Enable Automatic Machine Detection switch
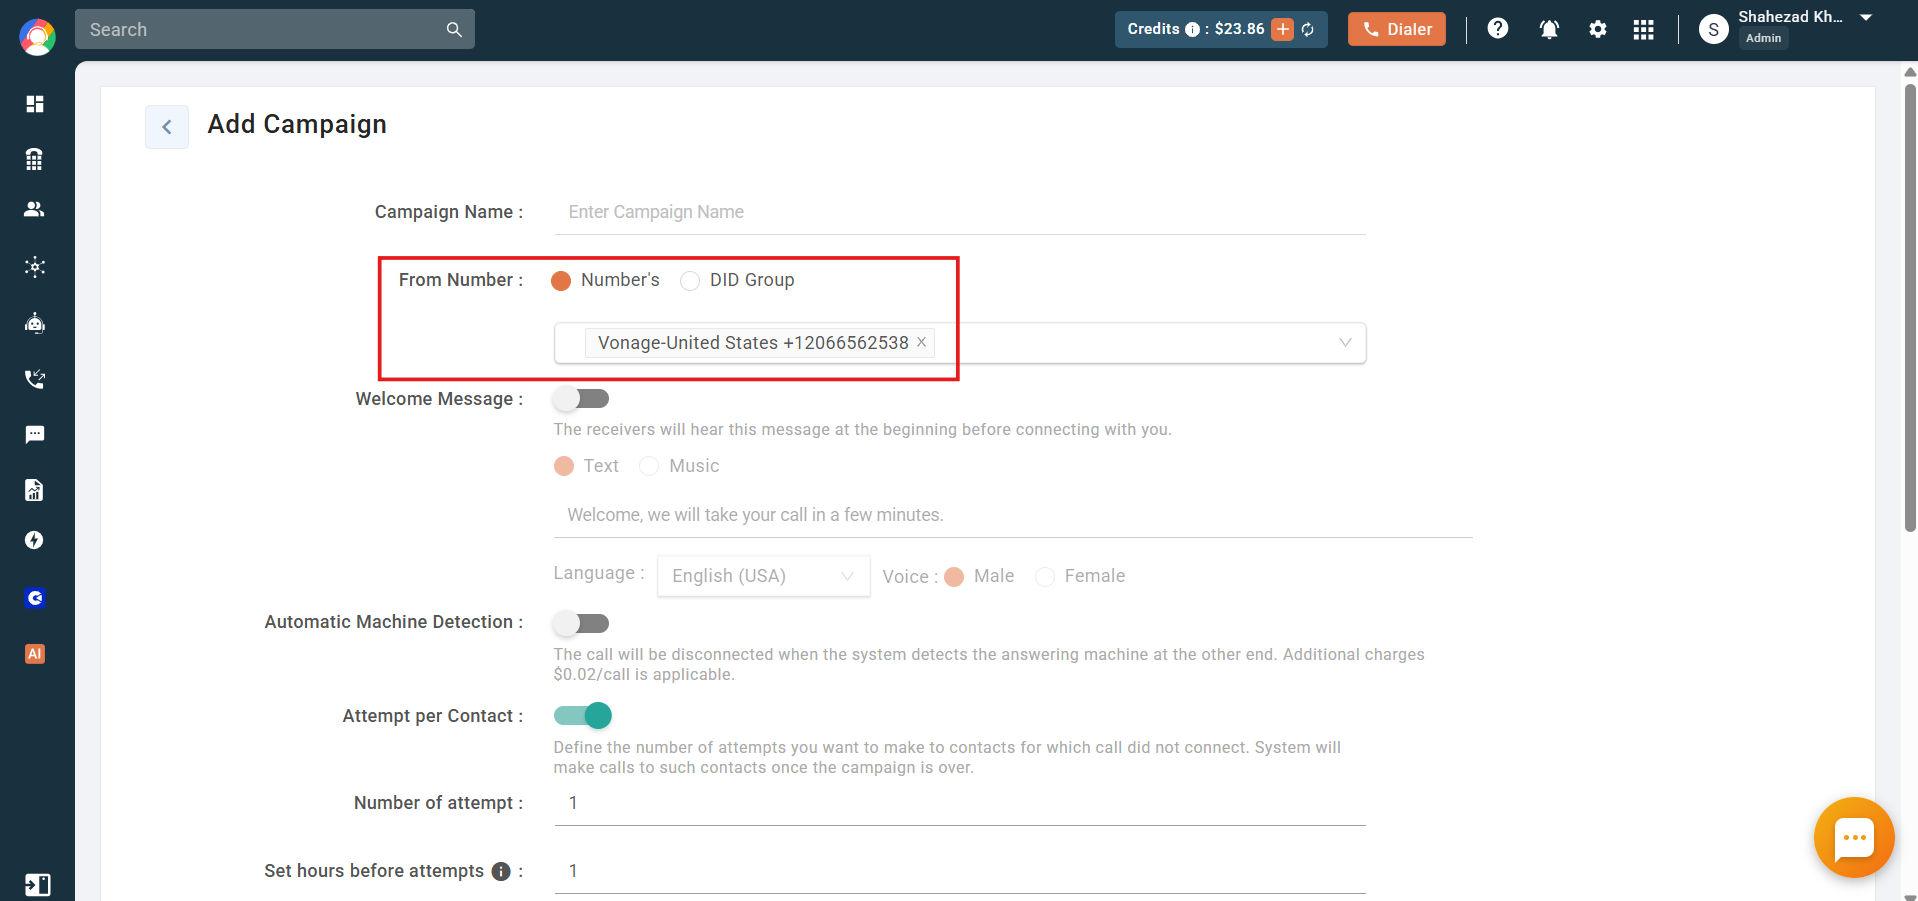 pos(581,623)
